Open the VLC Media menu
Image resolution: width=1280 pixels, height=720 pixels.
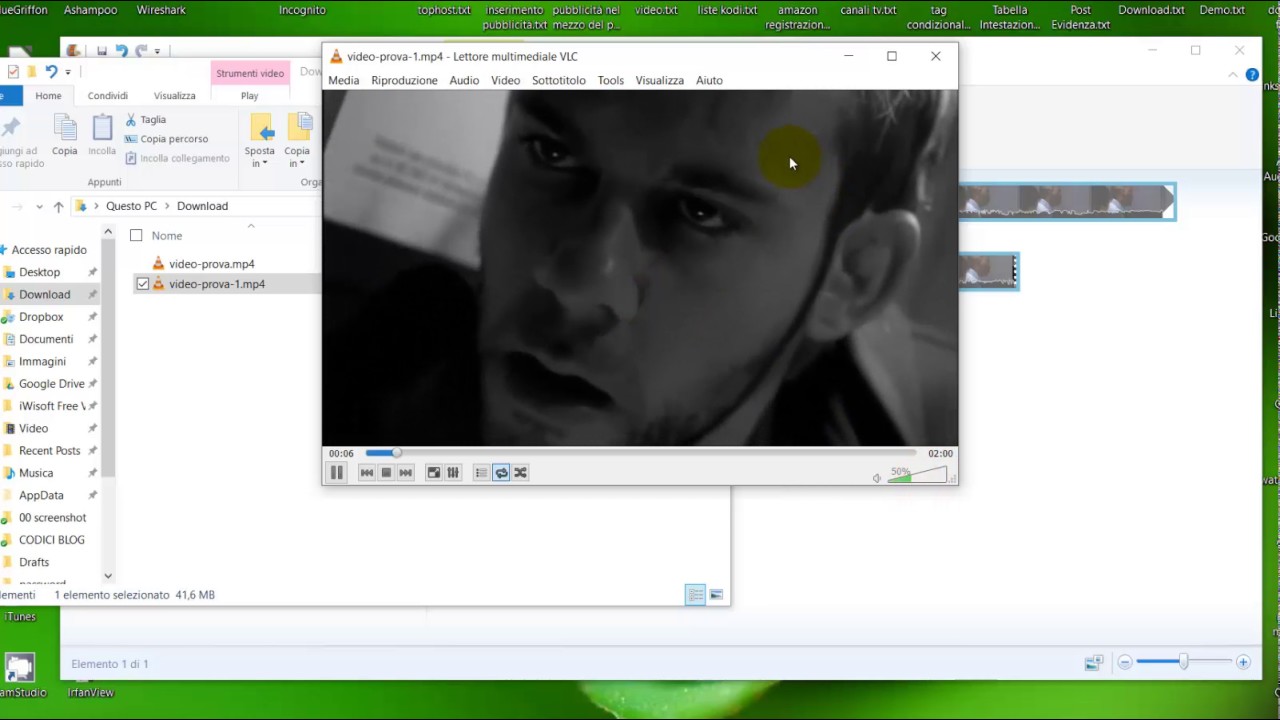tap(343, 80)
